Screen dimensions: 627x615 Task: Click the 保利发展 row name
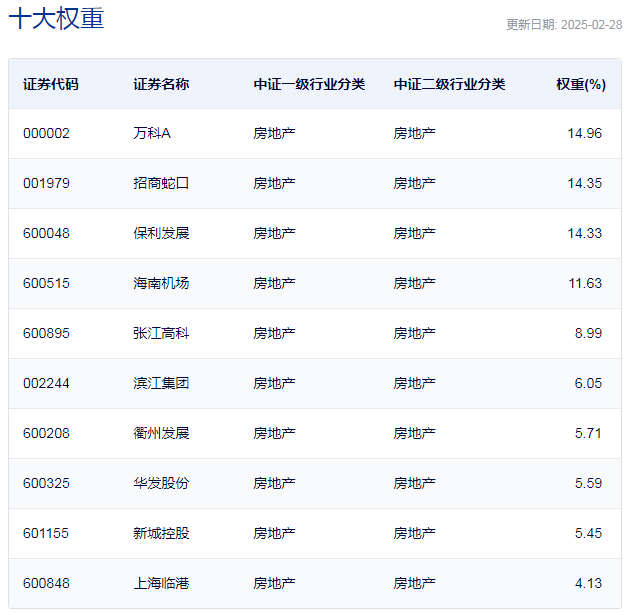tap(161, 233)
